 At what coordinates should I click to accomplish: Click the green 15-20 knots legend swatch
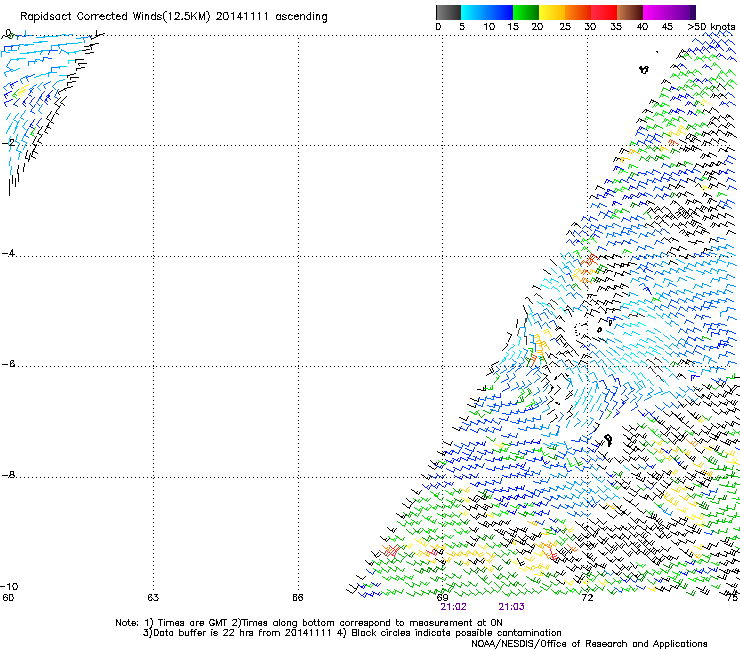[526, 12]
